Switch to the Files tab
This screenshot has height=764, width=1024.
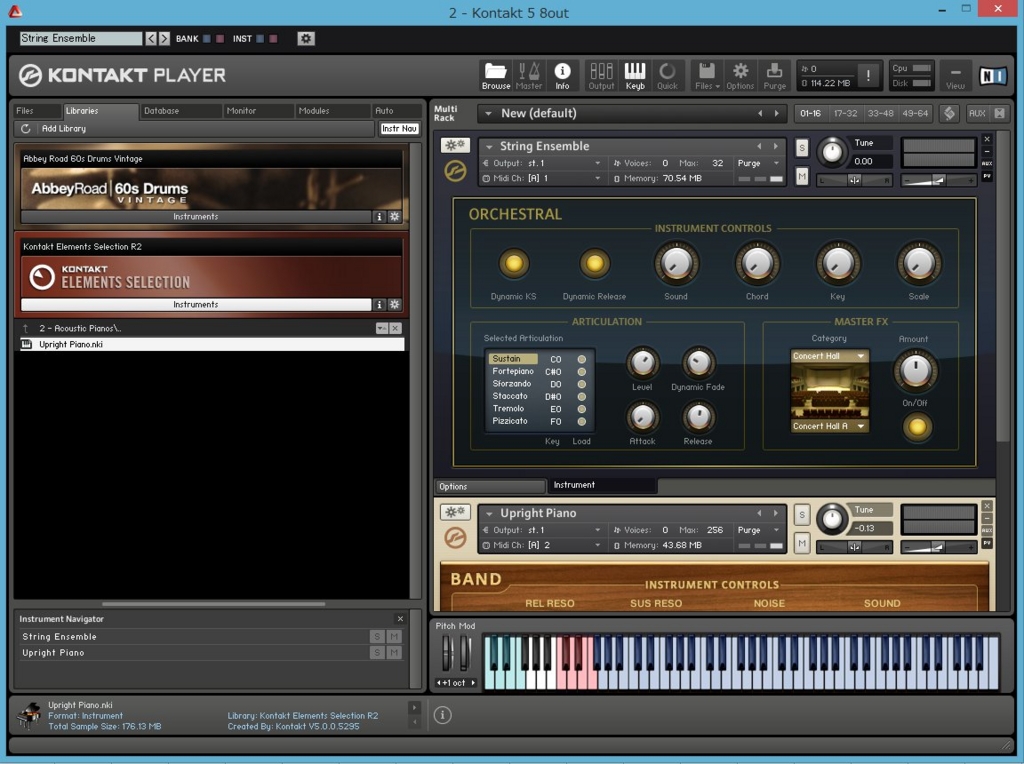(37, 111)
